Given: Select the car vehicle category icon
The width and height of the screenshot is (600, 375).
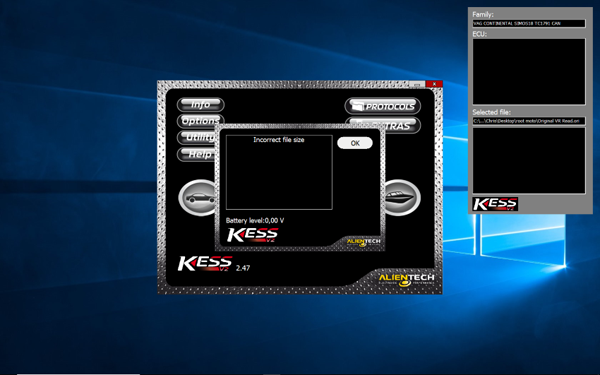Looking at the screenshot, I should [x=197, y=198].
